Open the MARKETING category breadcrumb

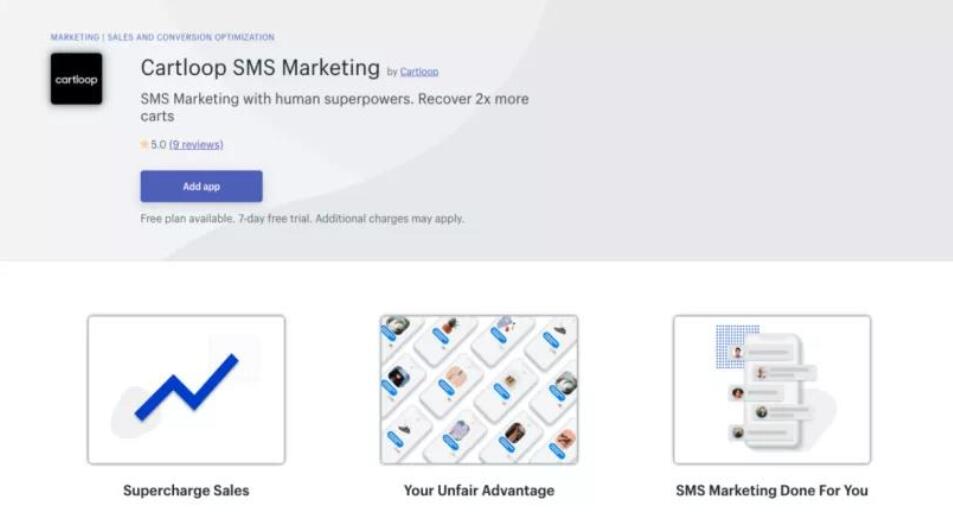(x=75, y=38)
